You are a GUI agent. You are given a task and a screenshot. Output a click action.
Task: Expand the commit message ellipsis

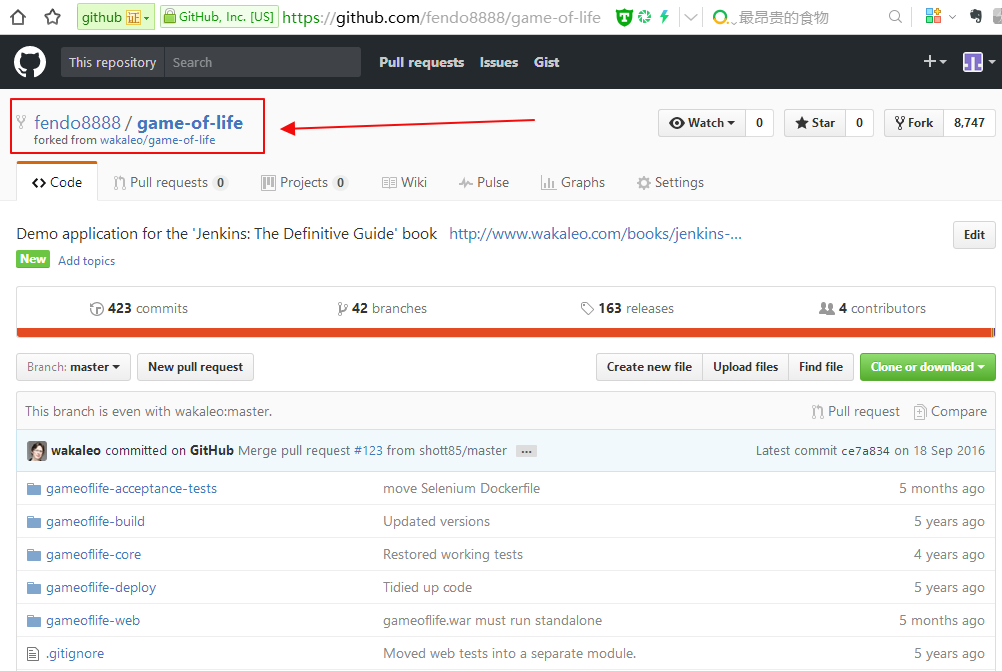[x=526, y=451]
